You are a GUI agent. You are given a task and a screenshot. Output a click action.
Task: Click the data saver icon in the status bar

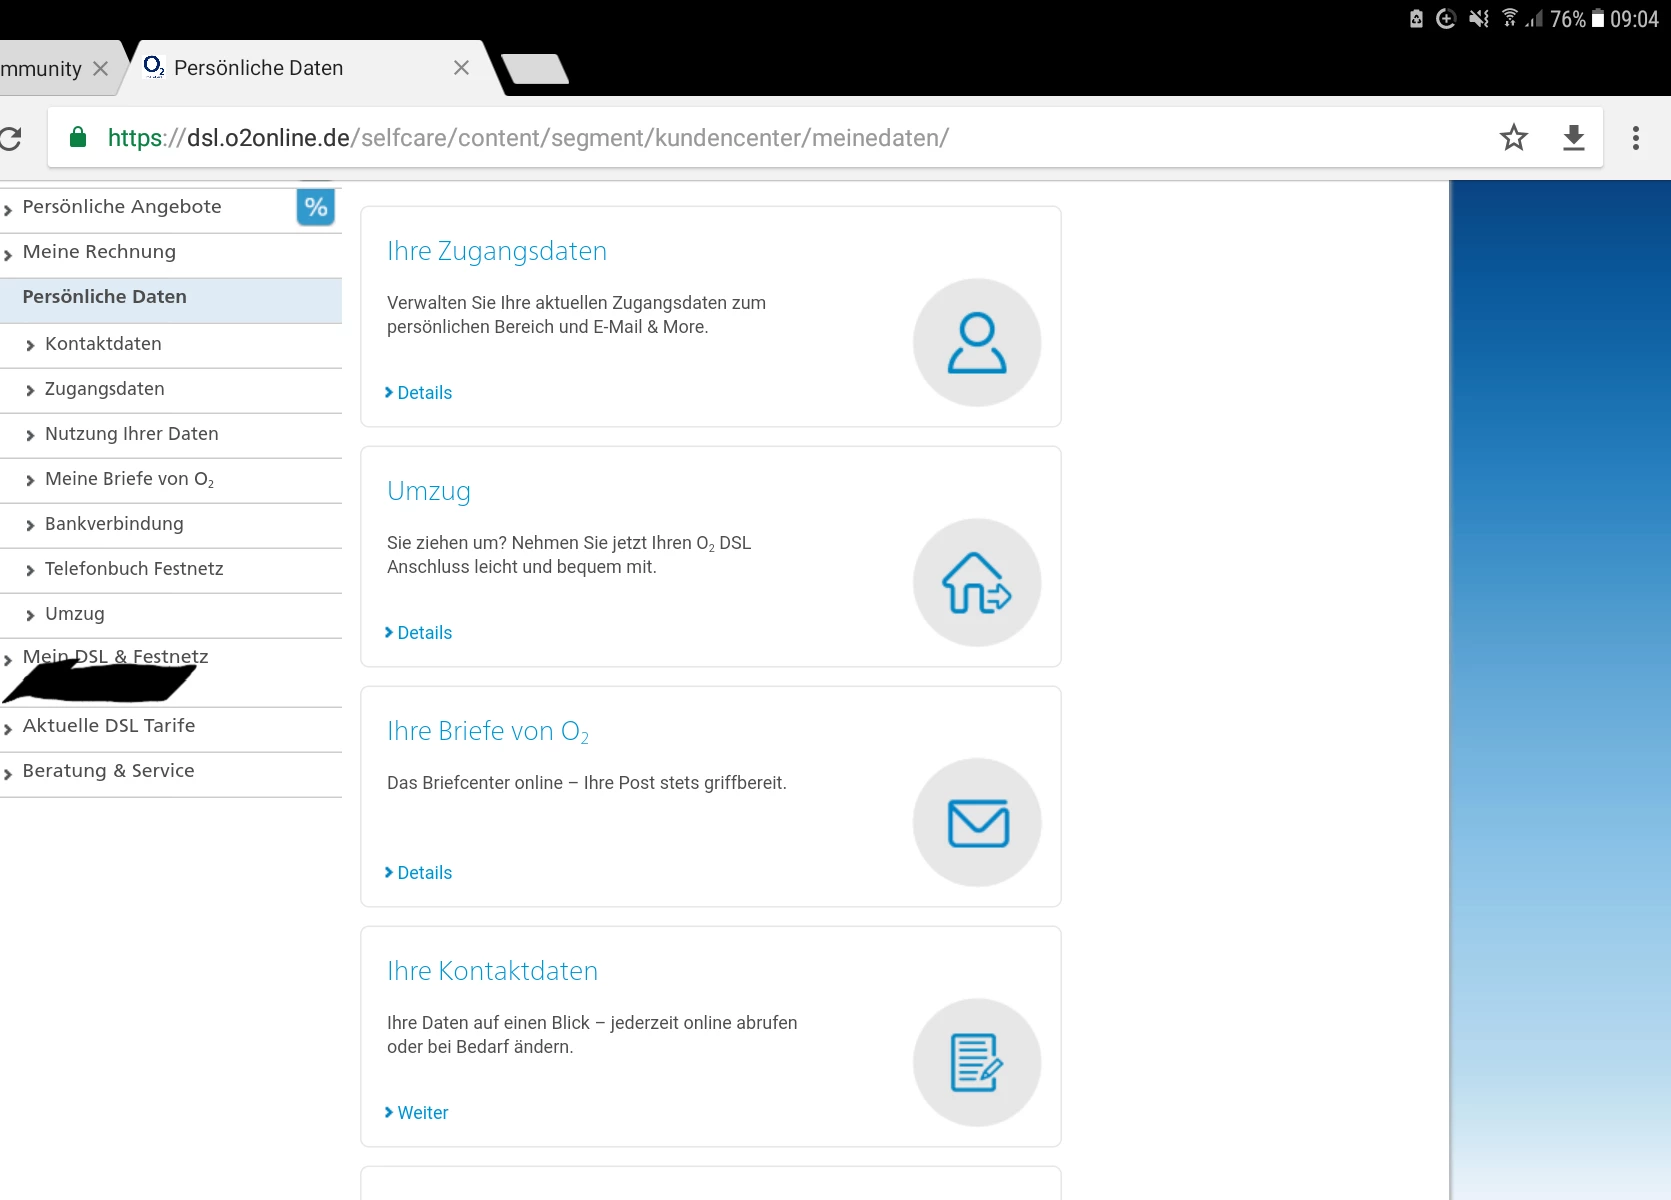point(1446,18)
